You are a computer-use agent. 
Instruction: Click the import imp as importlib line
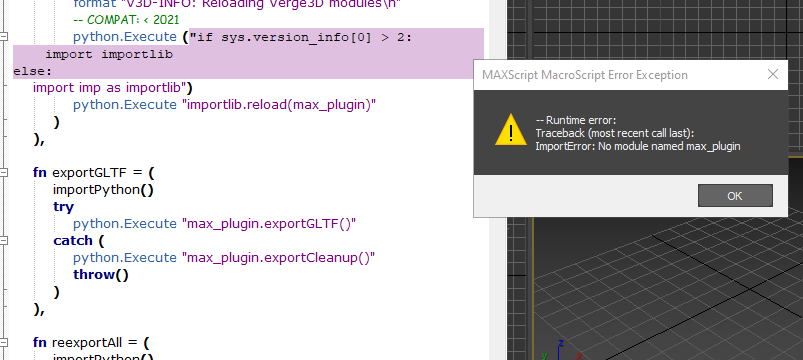point(113,88)
